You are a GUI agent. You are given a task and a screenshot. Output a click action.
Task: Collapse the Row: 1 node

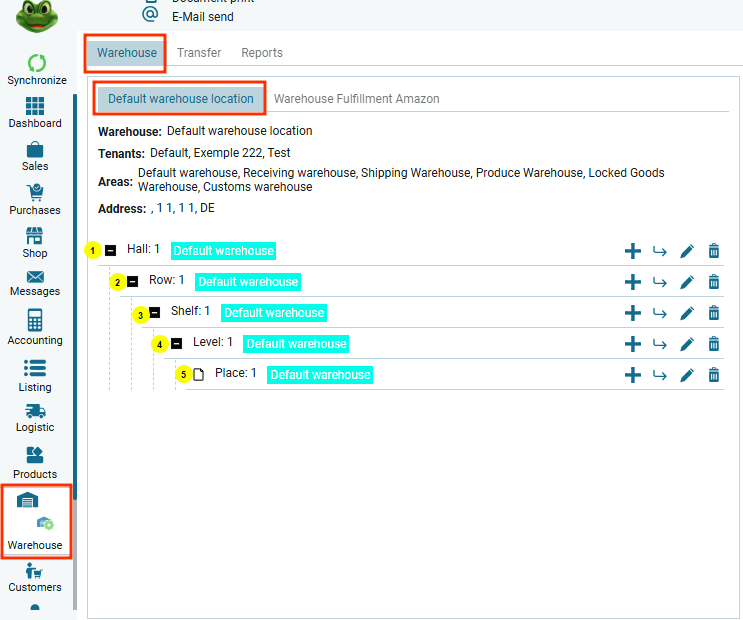[133, 282]
